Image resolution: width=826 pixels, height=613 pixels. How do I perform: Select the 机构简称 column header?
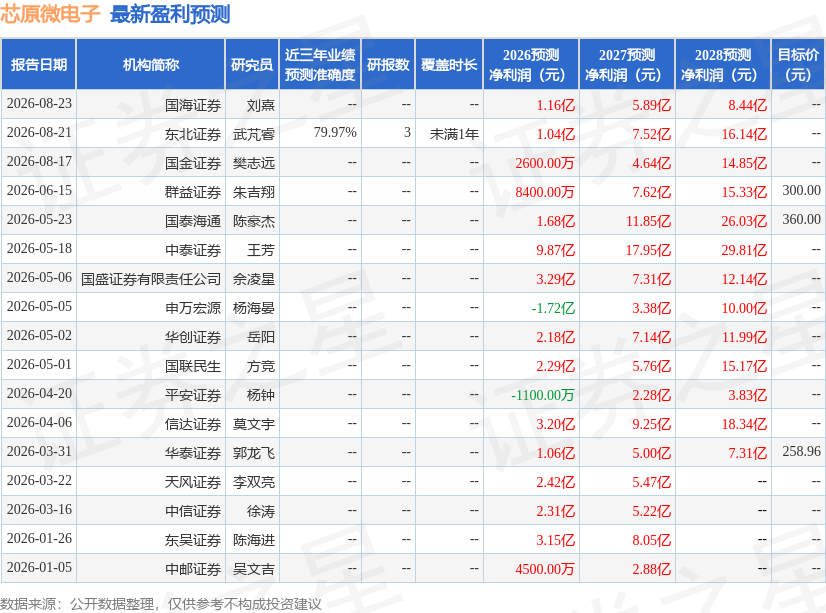click(x=151, y=65)
